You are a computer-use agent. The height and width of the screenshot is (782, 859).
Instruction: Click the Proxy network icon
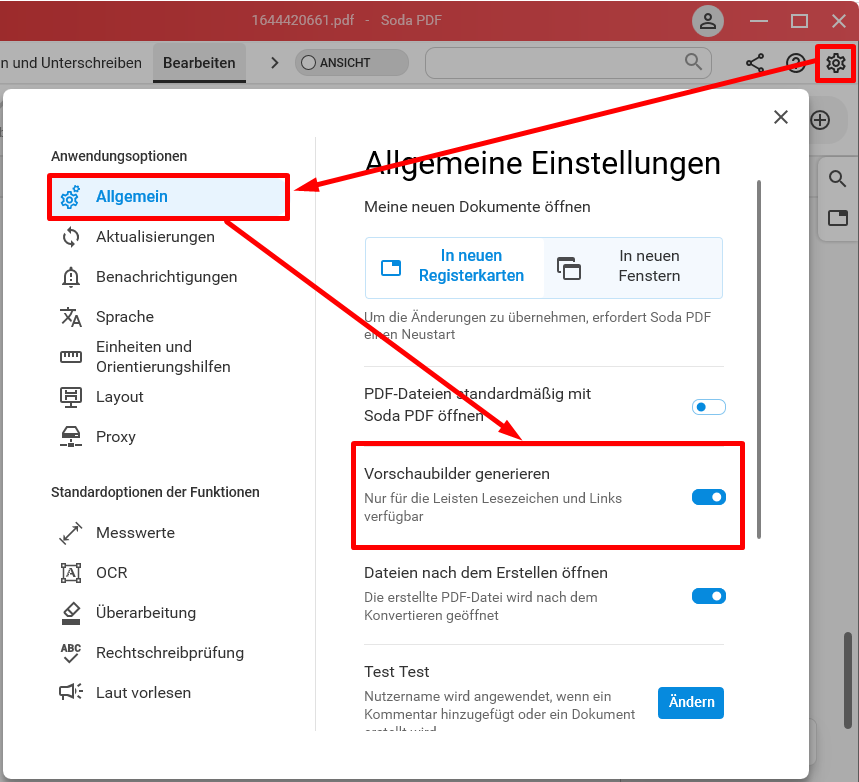[71, 437]
